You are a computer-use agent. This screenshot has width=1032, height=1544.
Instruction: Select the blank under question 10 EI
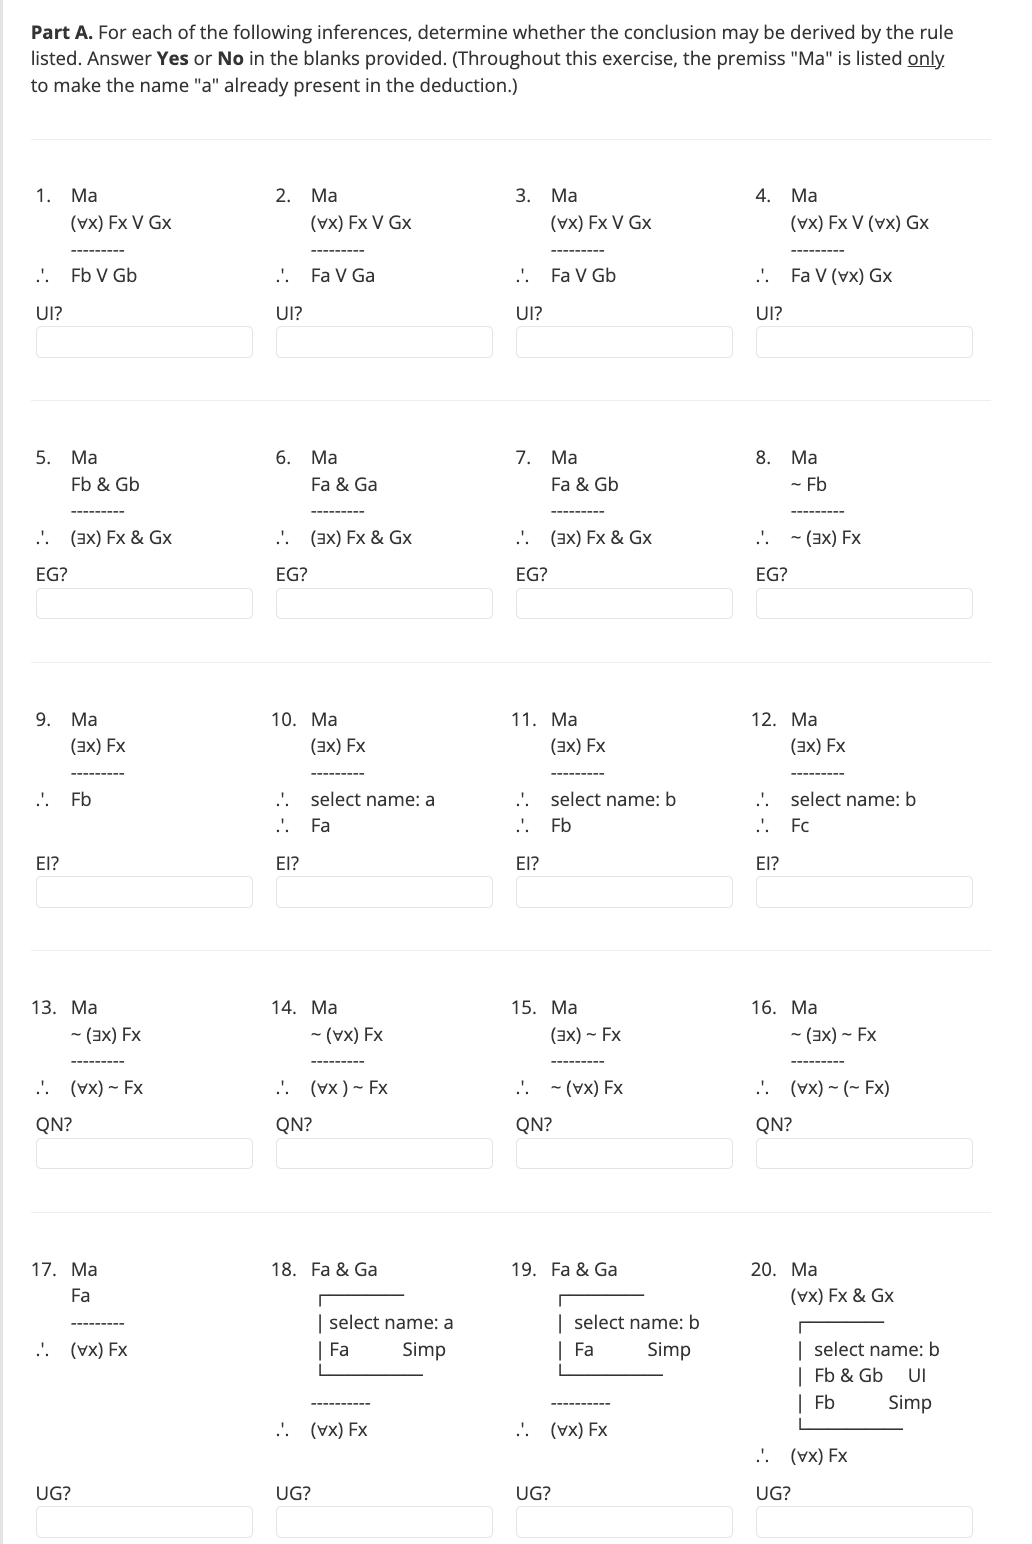384,892
